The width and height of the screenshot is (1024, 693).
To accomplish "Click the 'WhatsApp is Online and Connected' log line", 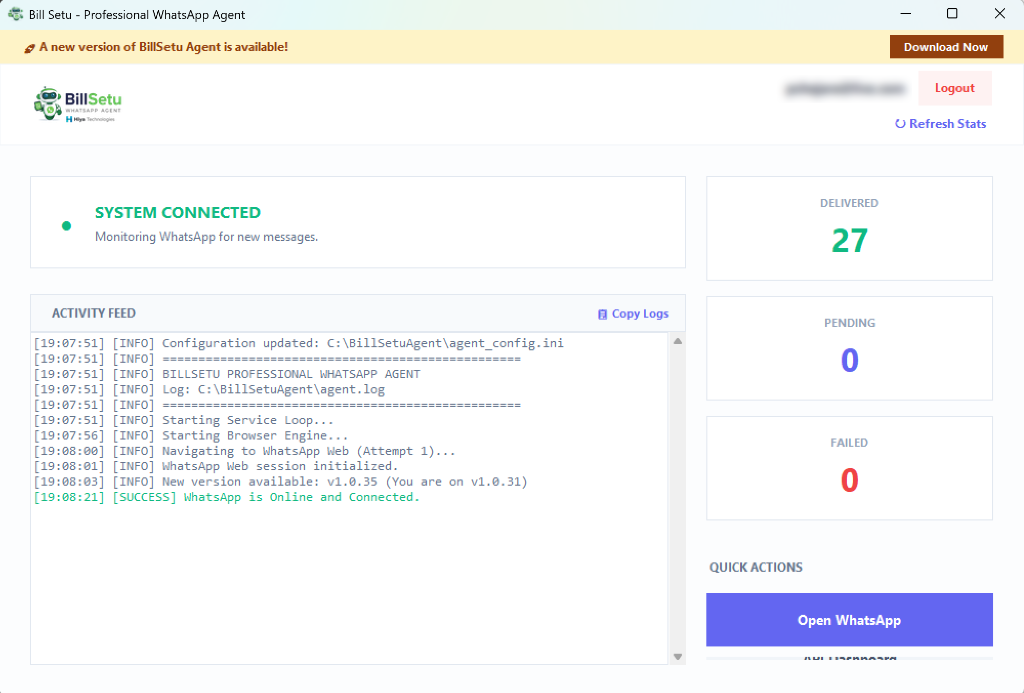I will [x=227, y=497].
